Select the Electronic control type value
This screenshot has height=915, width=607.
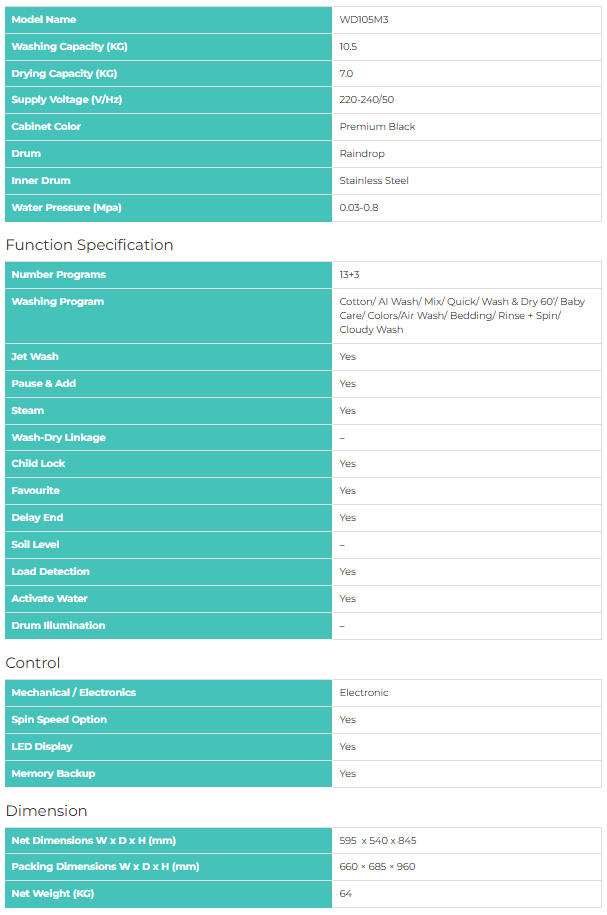pyautogui.click(x=364, y=693)
